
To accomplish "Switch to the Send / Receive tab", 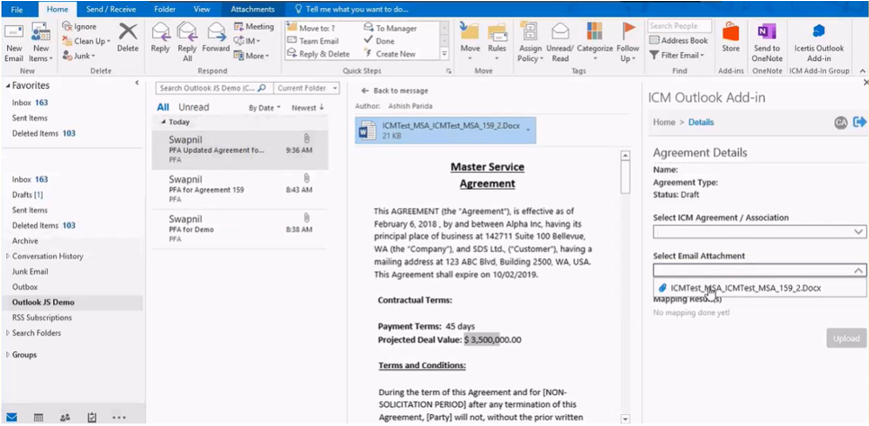I will [109, 8].
